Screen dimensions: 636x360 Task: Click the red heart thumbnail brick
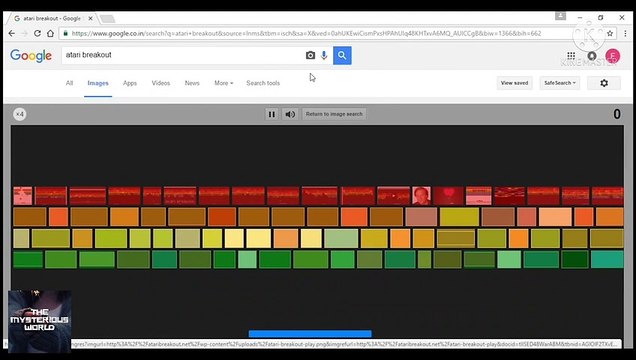tap(448, 196)
